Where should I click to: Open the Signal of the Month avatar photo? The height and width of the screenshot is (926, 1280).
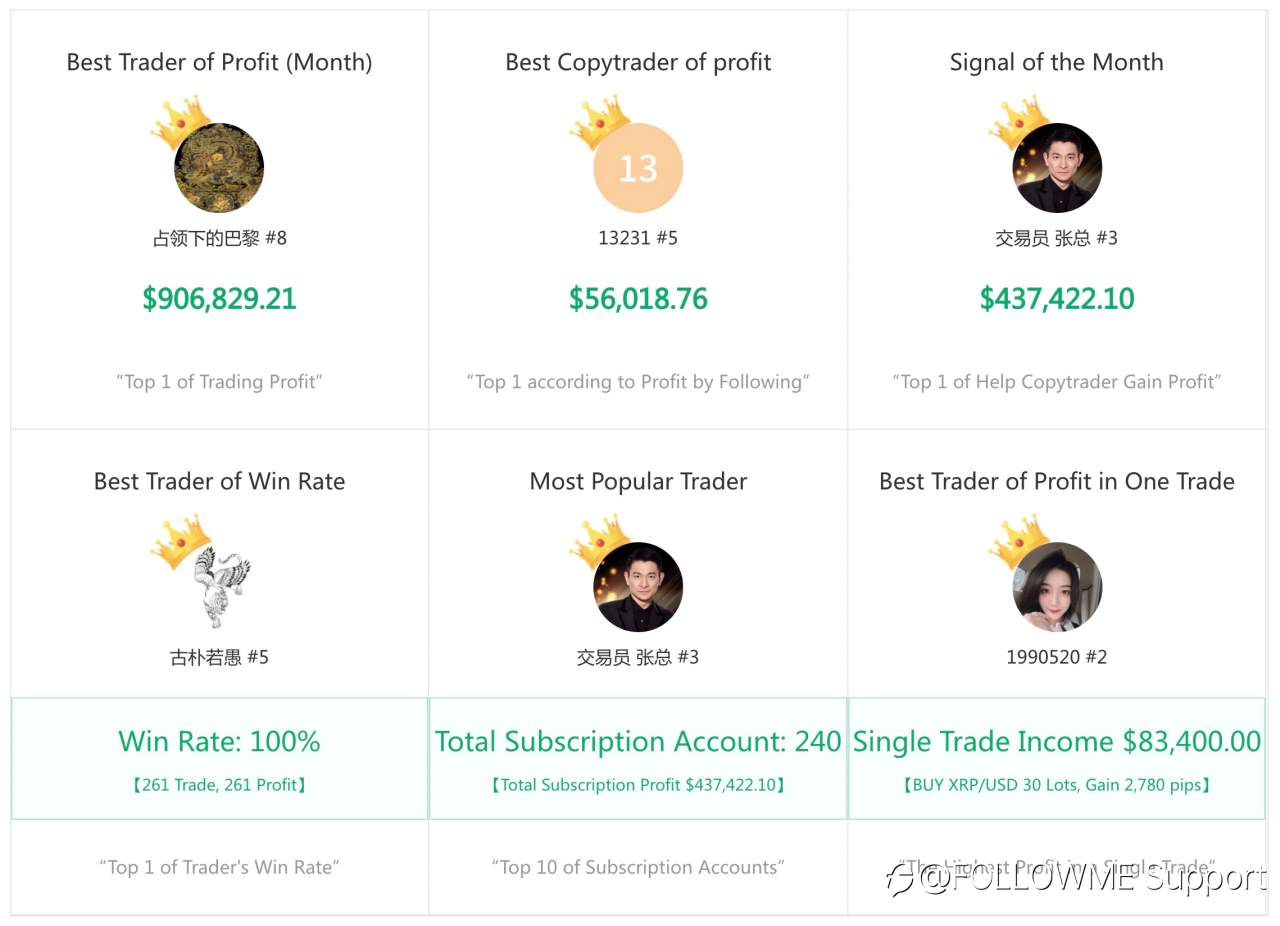[x=1057, y=168]
